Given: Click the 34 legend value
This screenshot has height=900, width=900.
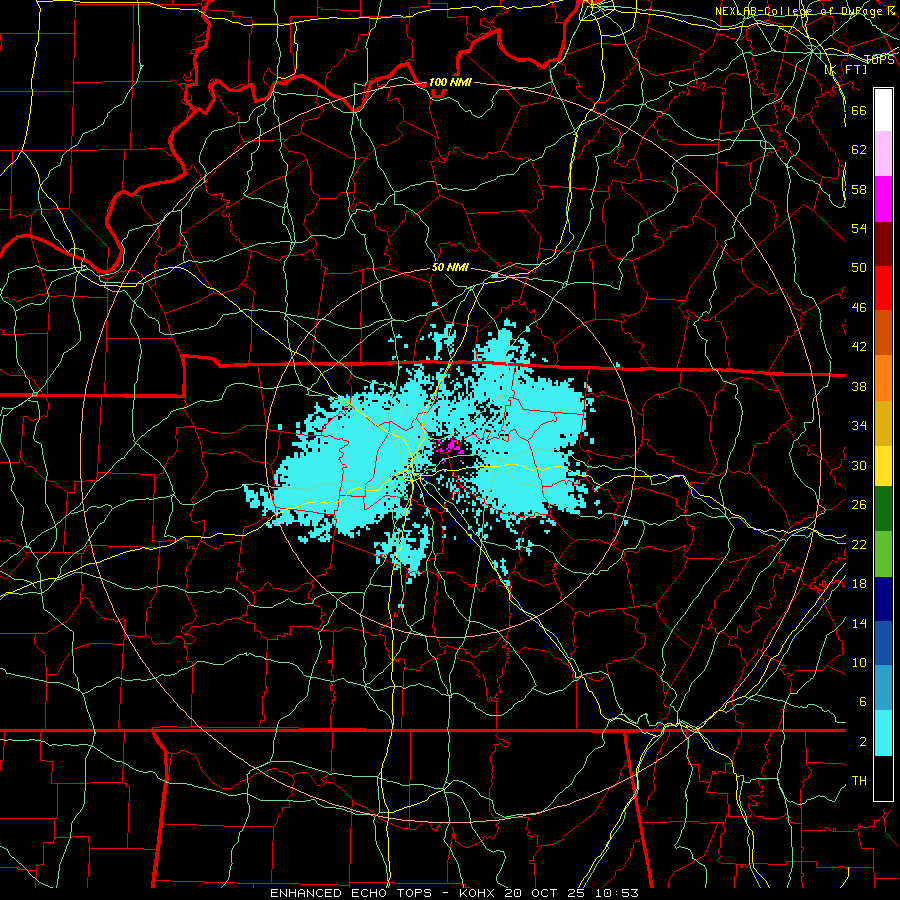Looking at the screenshot, I should coord(859,425).
